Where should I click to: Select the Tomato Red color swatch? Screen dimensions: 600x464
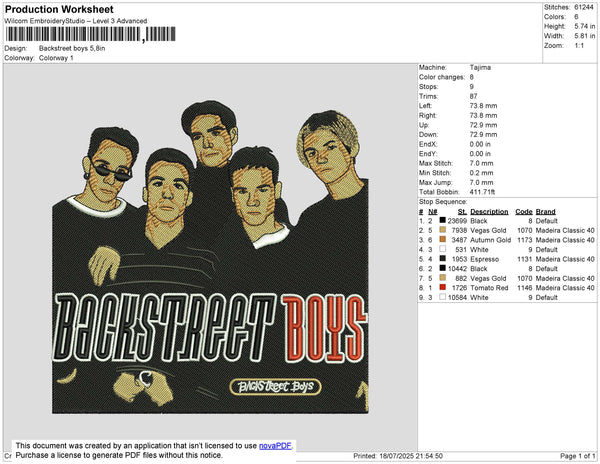(442, 287)
